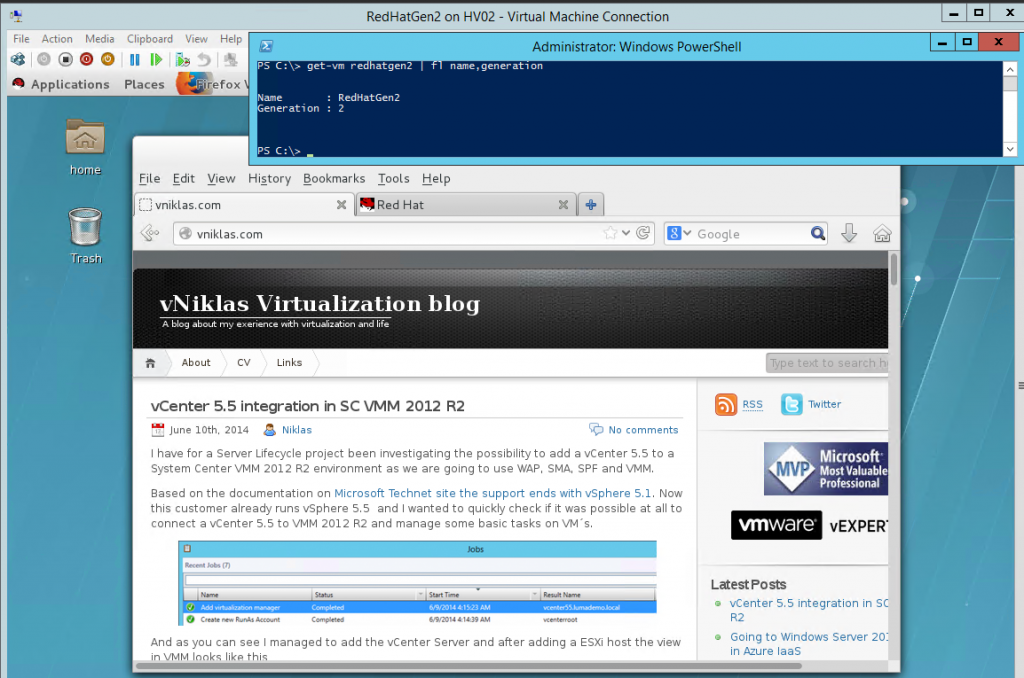This screenshot has height=678, width=1024.
Task: Open the Twitter bird icon
Action: (792, 405)
